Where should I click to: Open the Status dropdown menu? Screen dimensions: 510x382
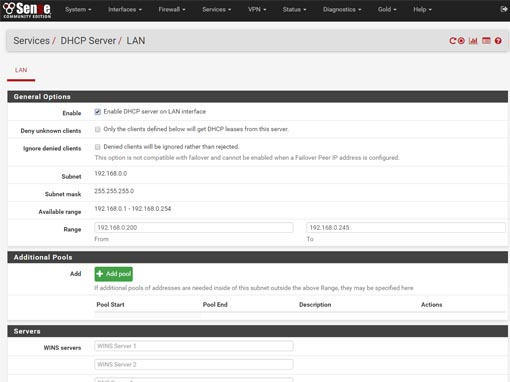coord(295,9)
